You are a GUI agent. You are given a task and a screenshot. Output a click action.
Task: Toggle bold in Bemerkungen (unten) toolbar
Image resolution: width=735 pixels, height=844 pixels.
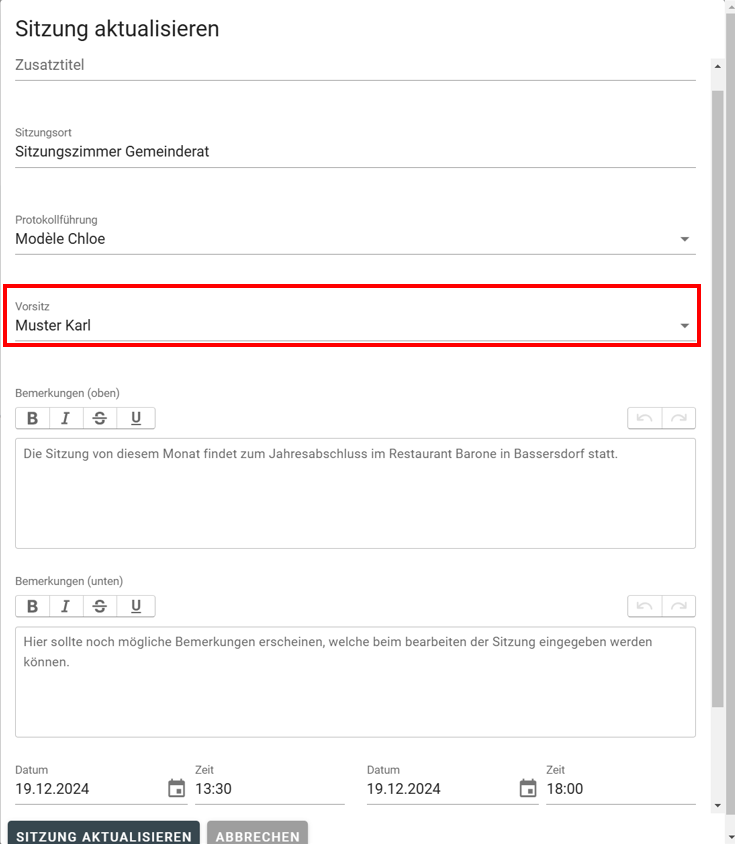click(x=33, y=606)
